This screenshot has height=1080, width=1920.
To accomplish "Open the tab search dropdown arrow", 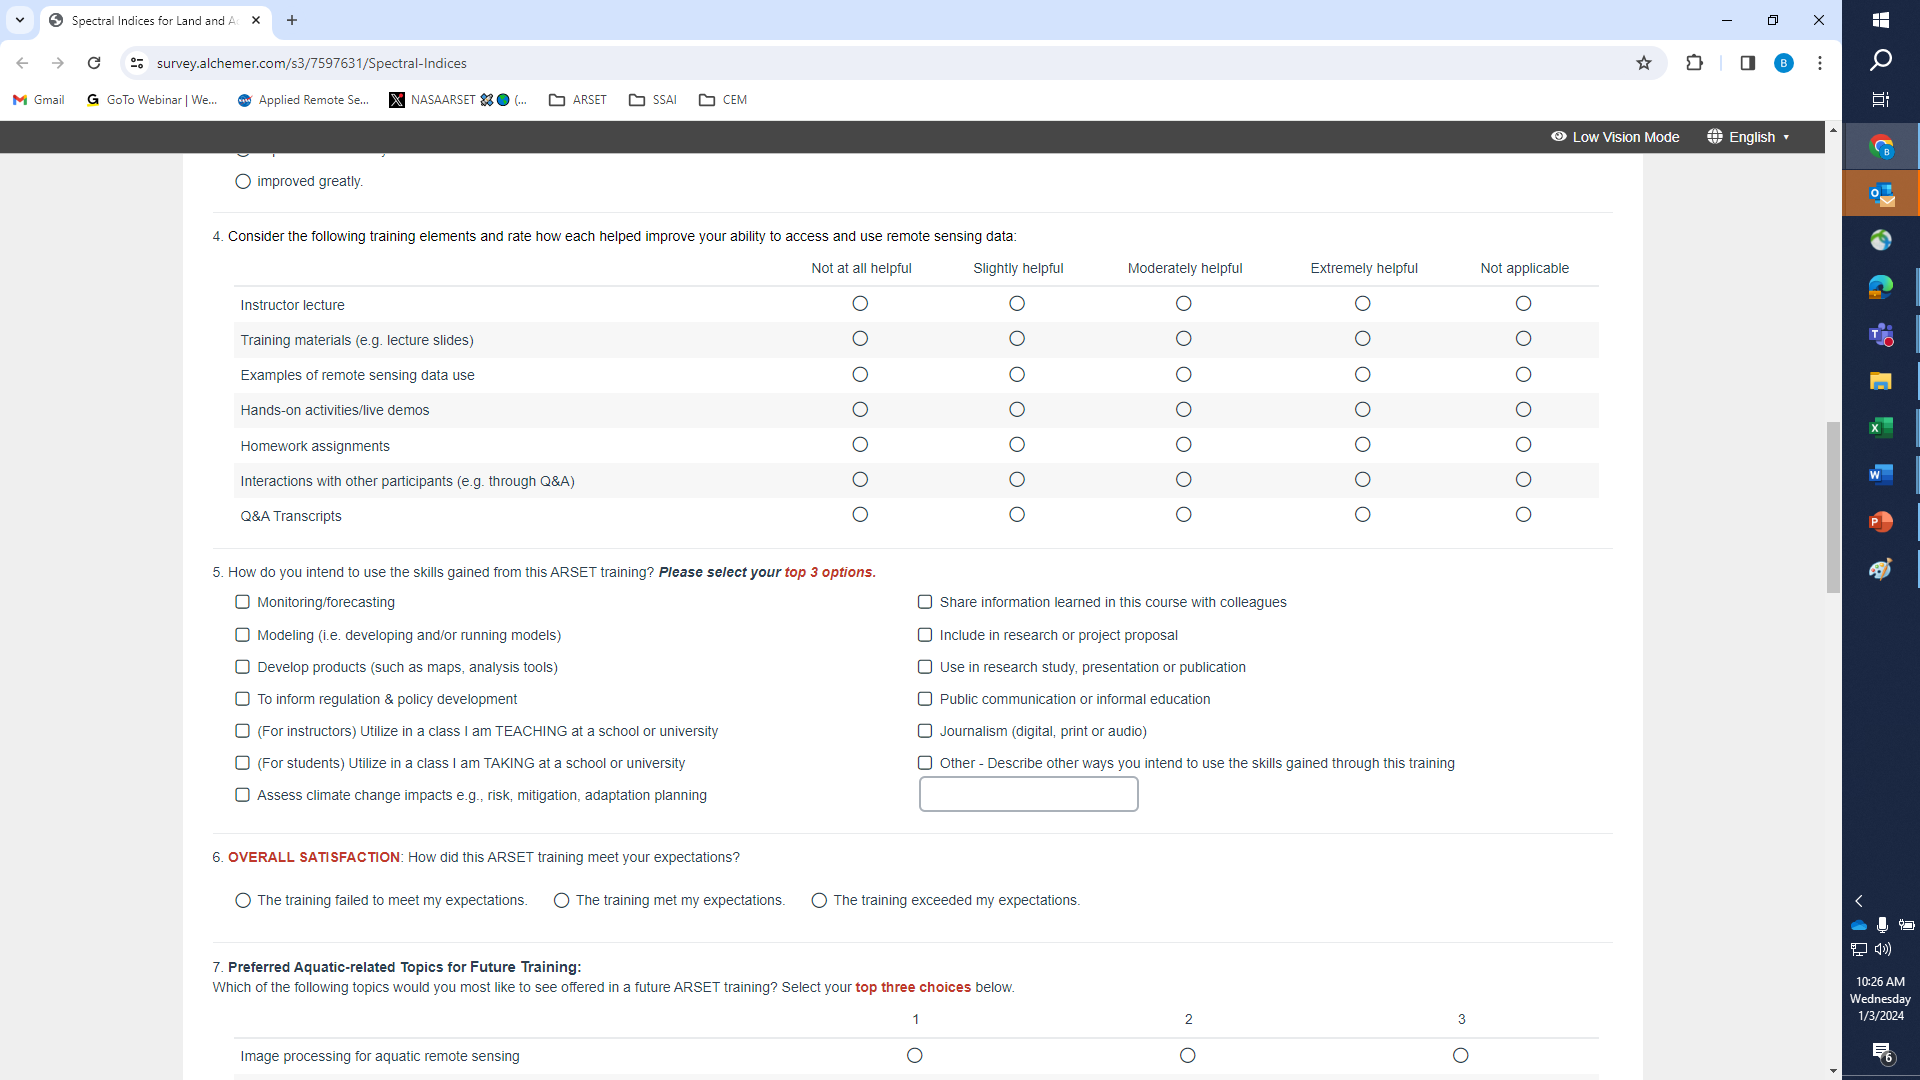I will point(20,20).
